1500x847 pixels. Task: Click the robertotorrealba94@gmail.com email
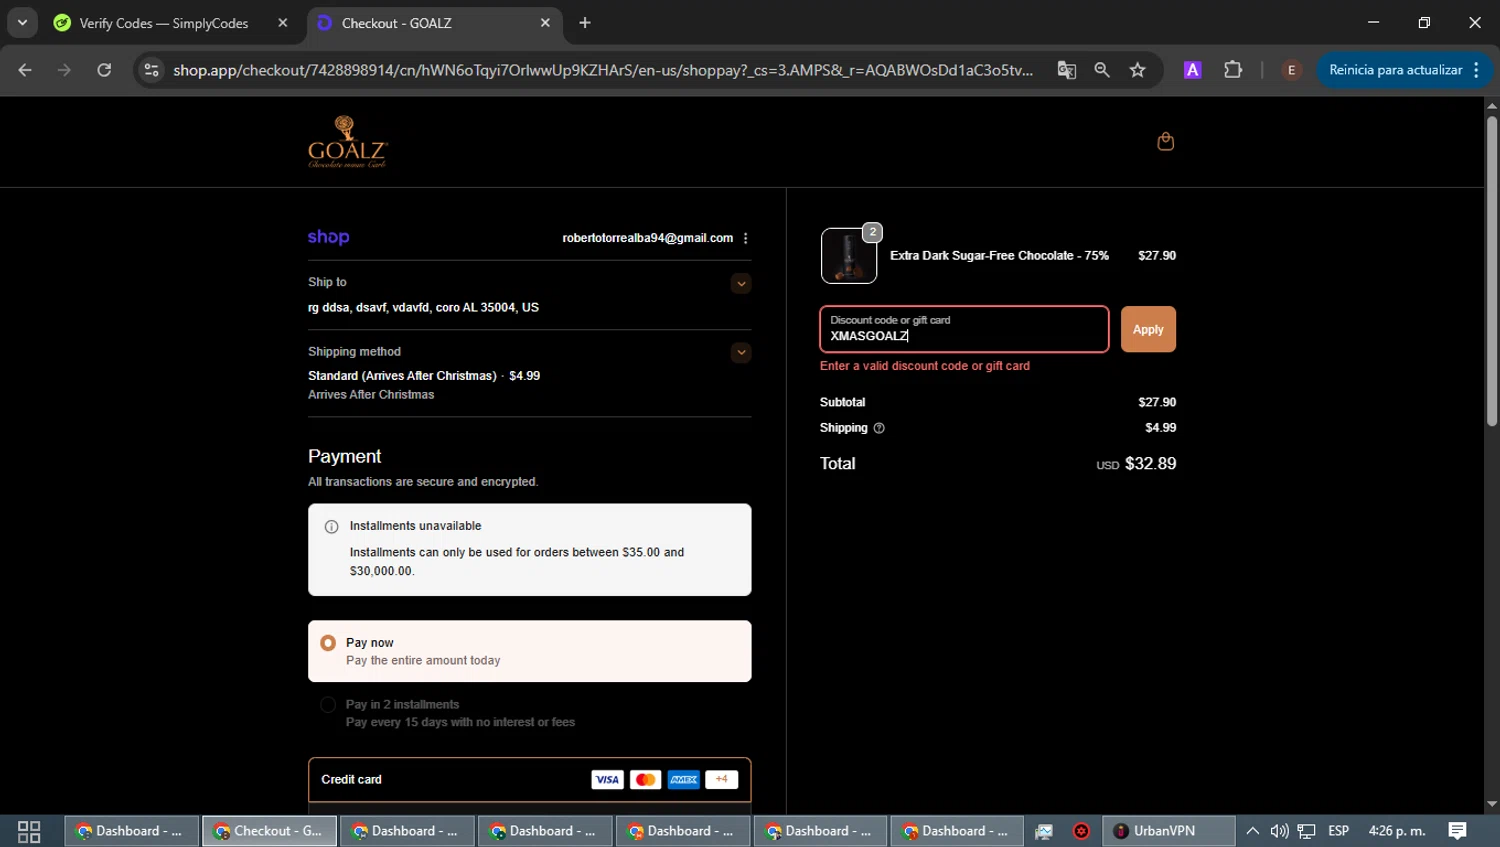tap(647, 238)
